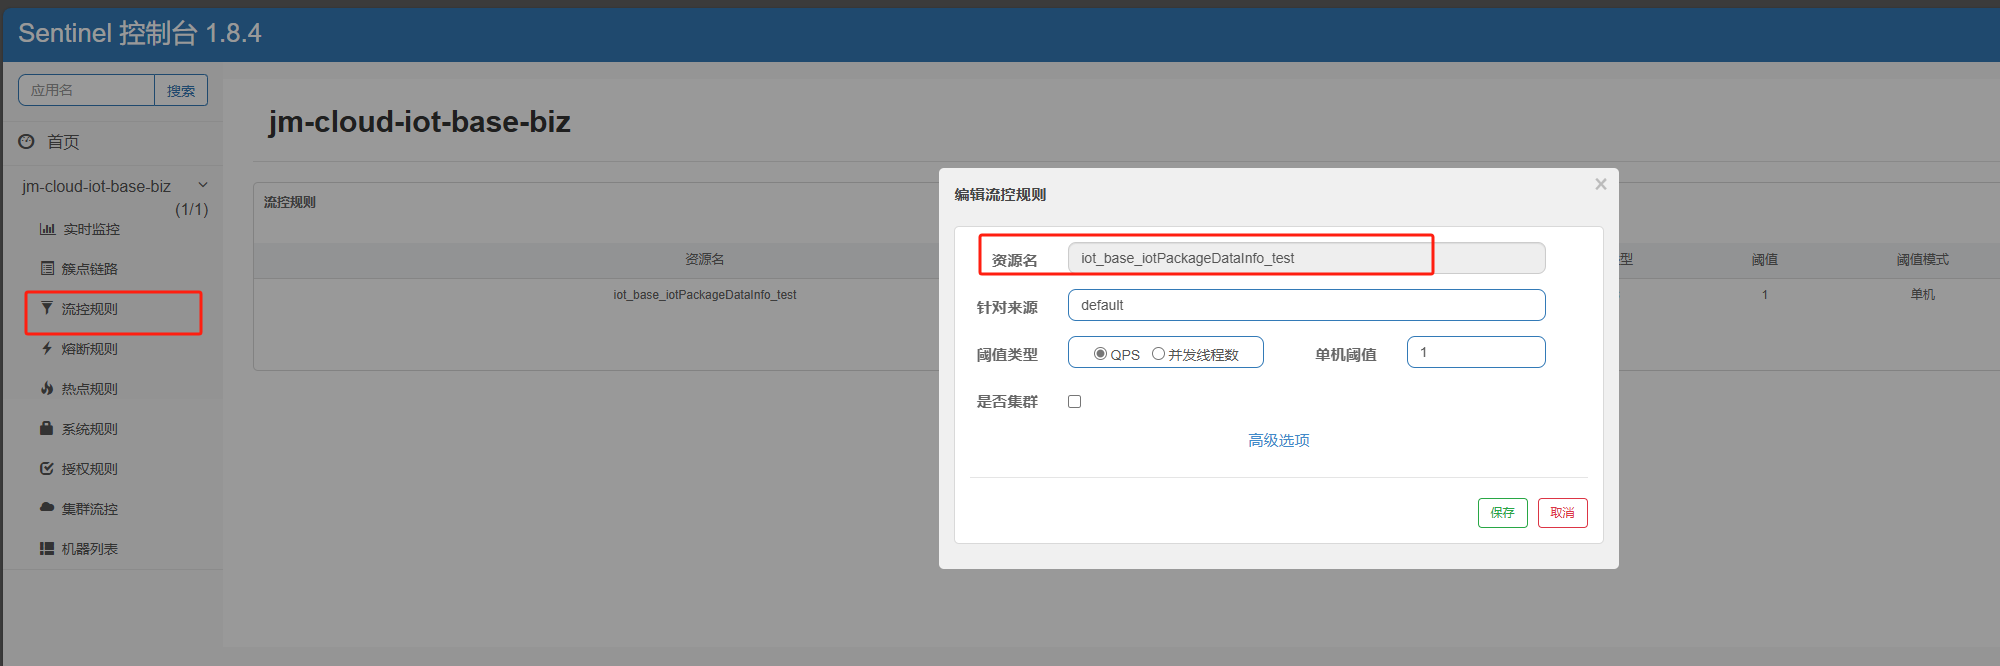Click the bar chart icon for 实时监控
Screen dimensions: 2000x666
point(47,229)
